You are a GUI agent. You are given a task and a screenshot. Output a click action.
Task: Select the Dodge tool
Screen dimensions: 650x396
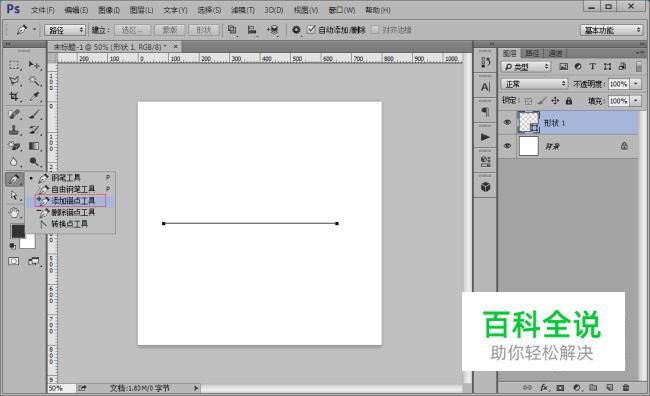(34, 162)
